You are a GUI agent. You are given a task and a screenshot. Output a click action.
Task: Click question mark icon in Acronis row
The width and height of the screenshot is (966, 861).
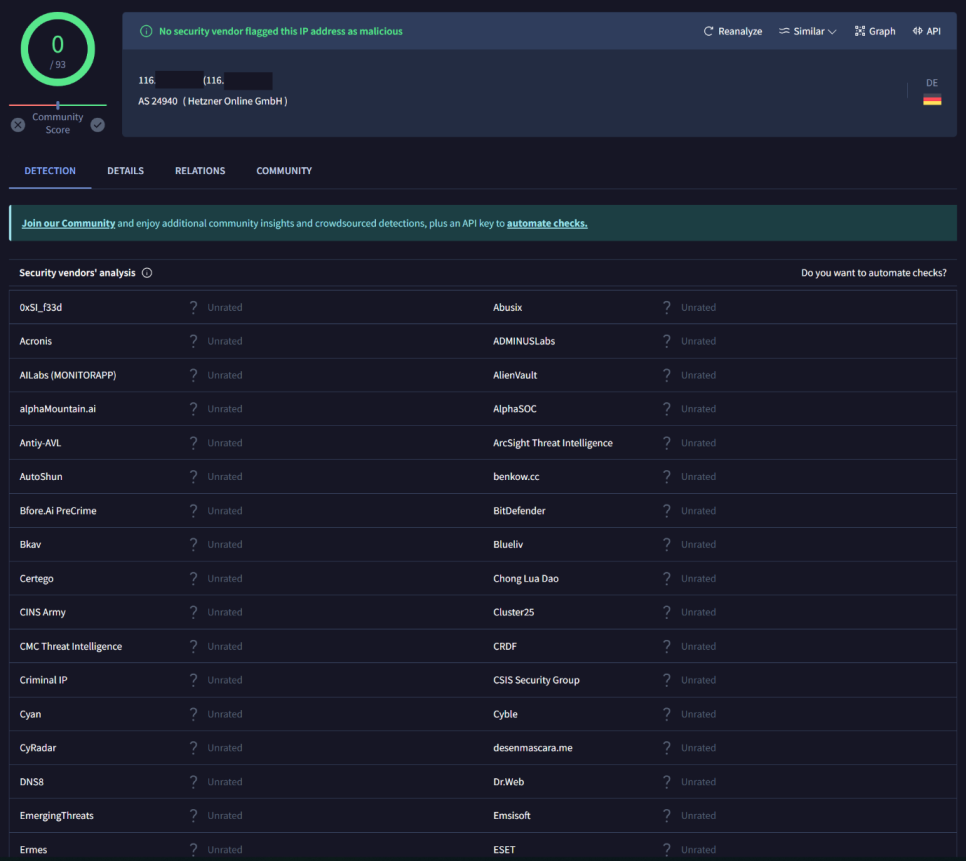coord(193,341)
